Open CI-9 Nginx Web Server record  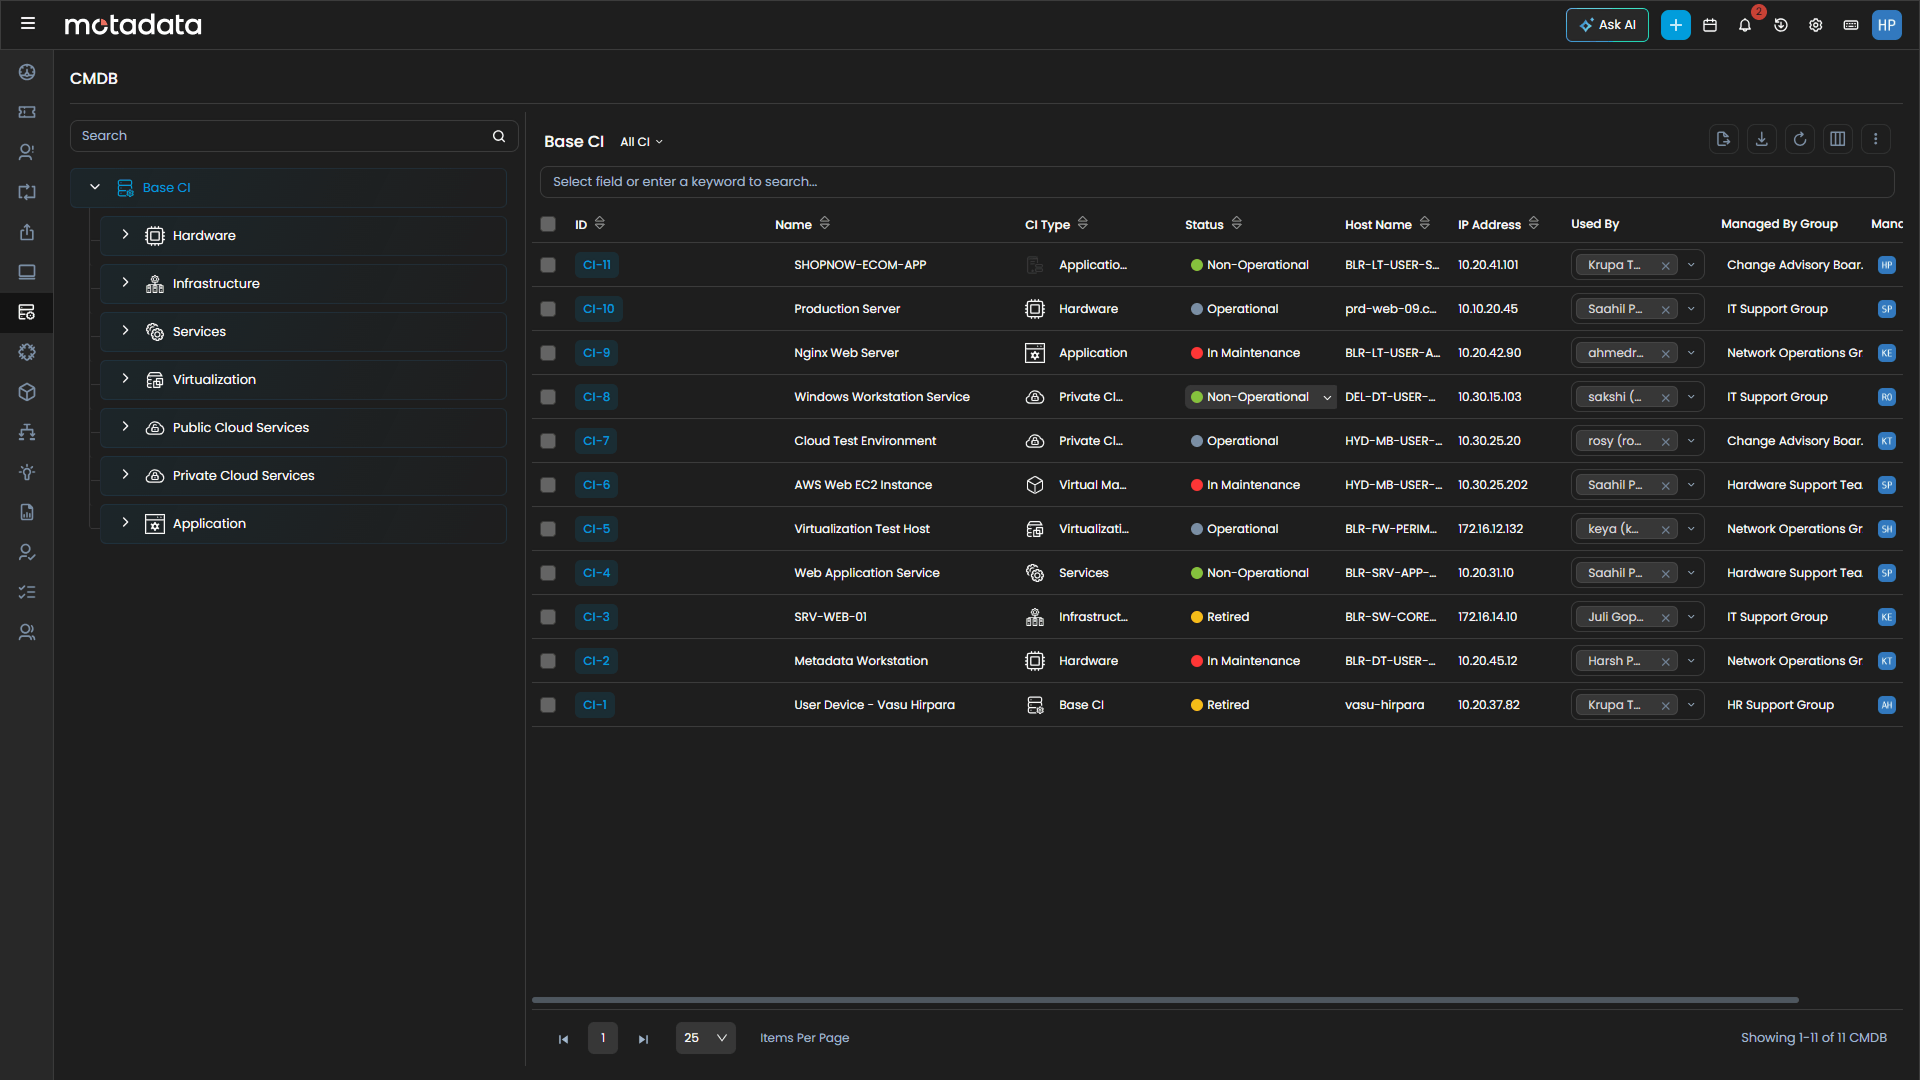pos(596,353)
